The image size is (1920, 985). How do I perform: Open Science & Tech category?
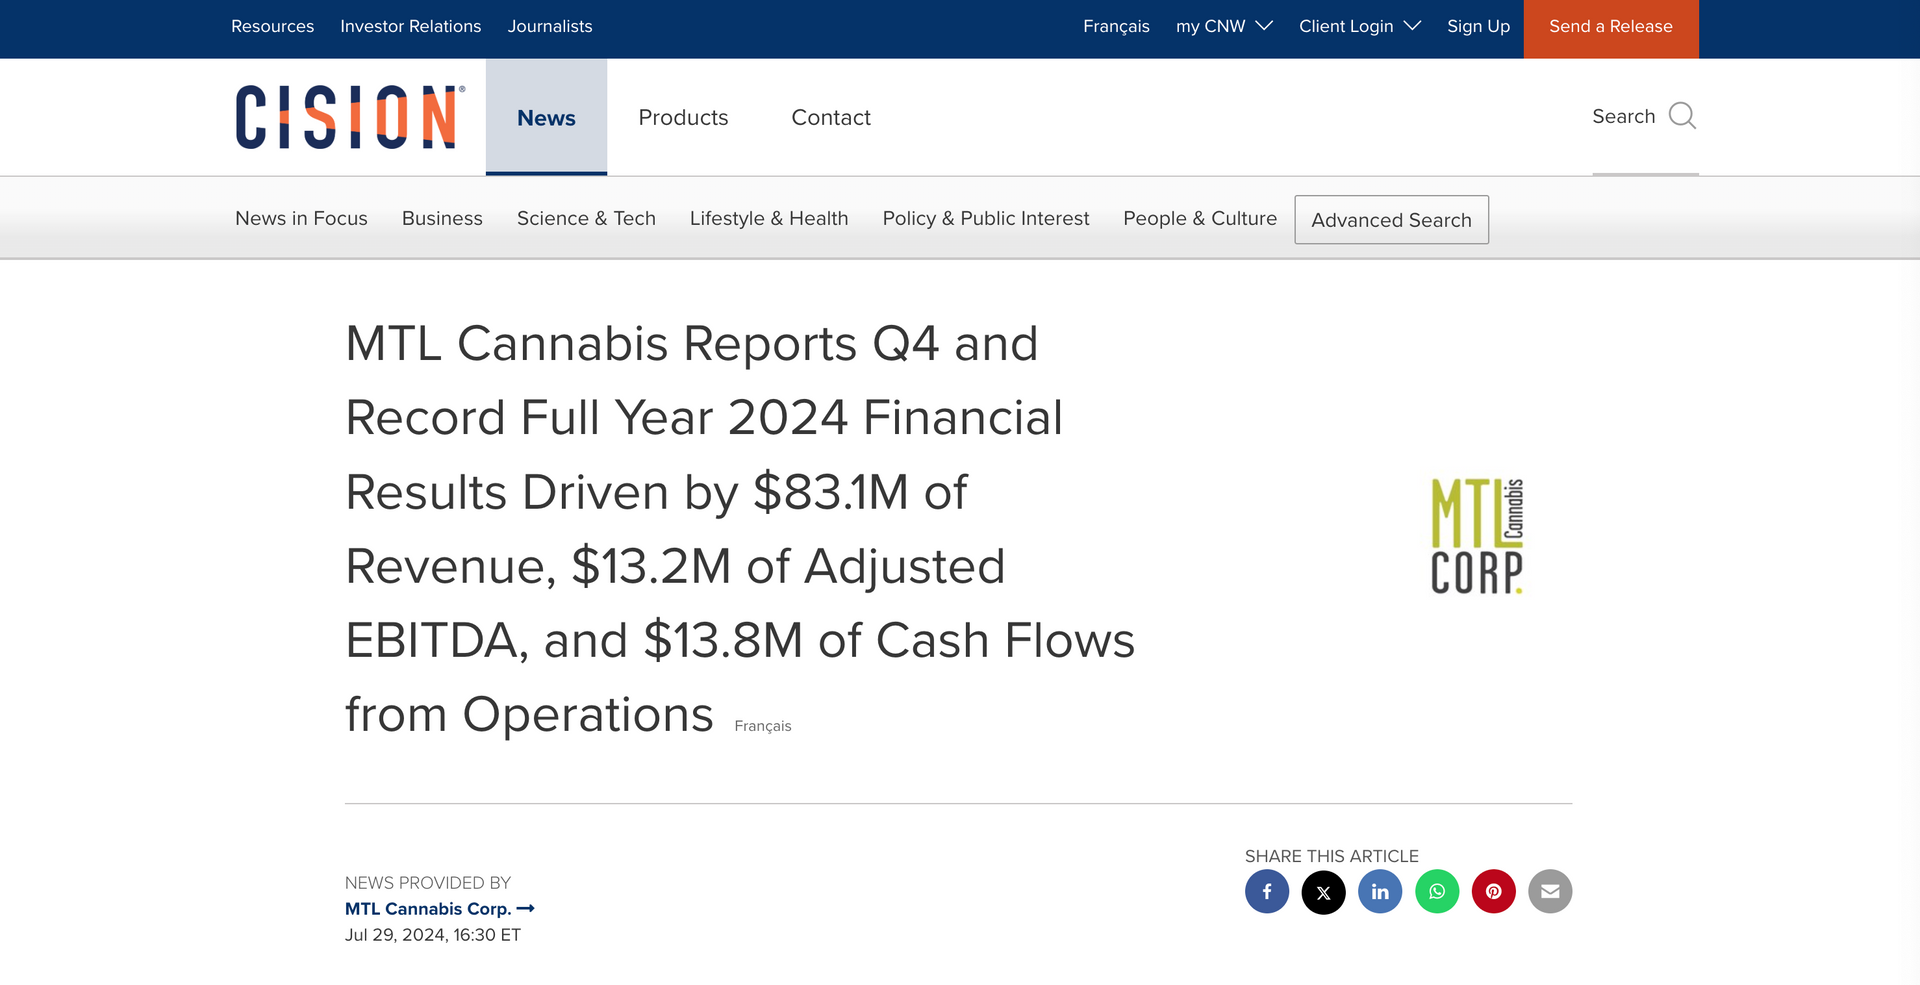pyautogui.click(x=586, y=218)
